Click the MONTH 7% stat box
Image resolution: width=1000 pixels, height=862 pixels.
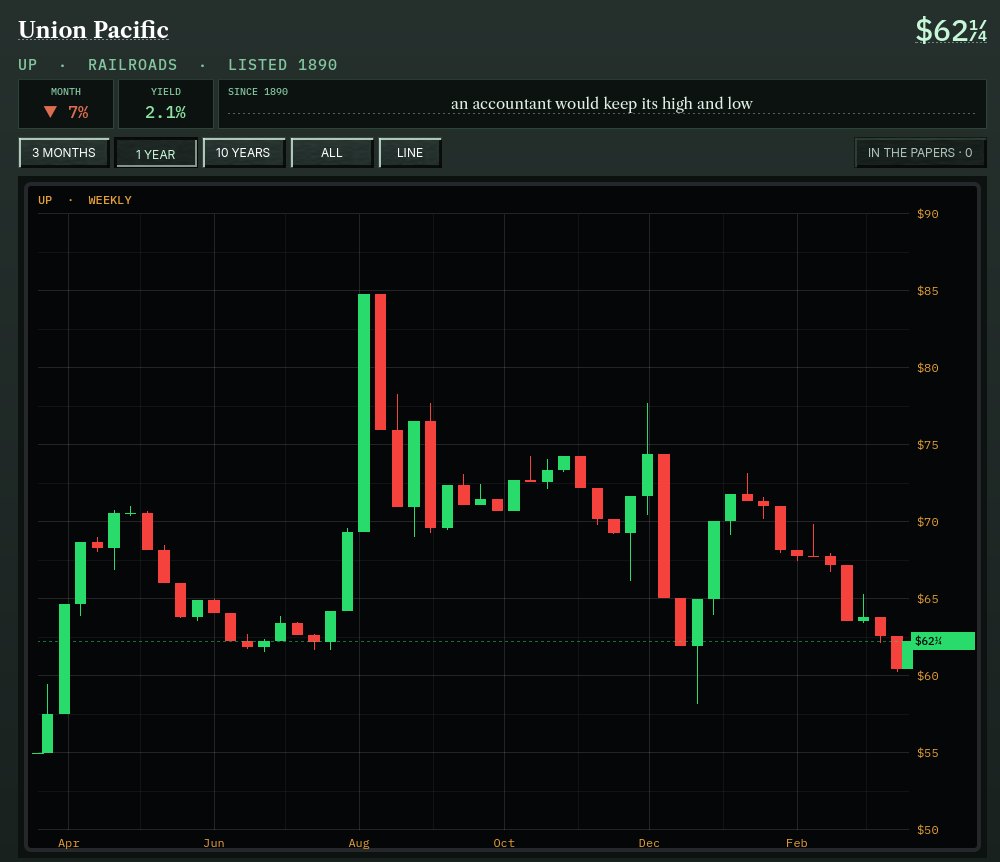[x=66, y=104]
